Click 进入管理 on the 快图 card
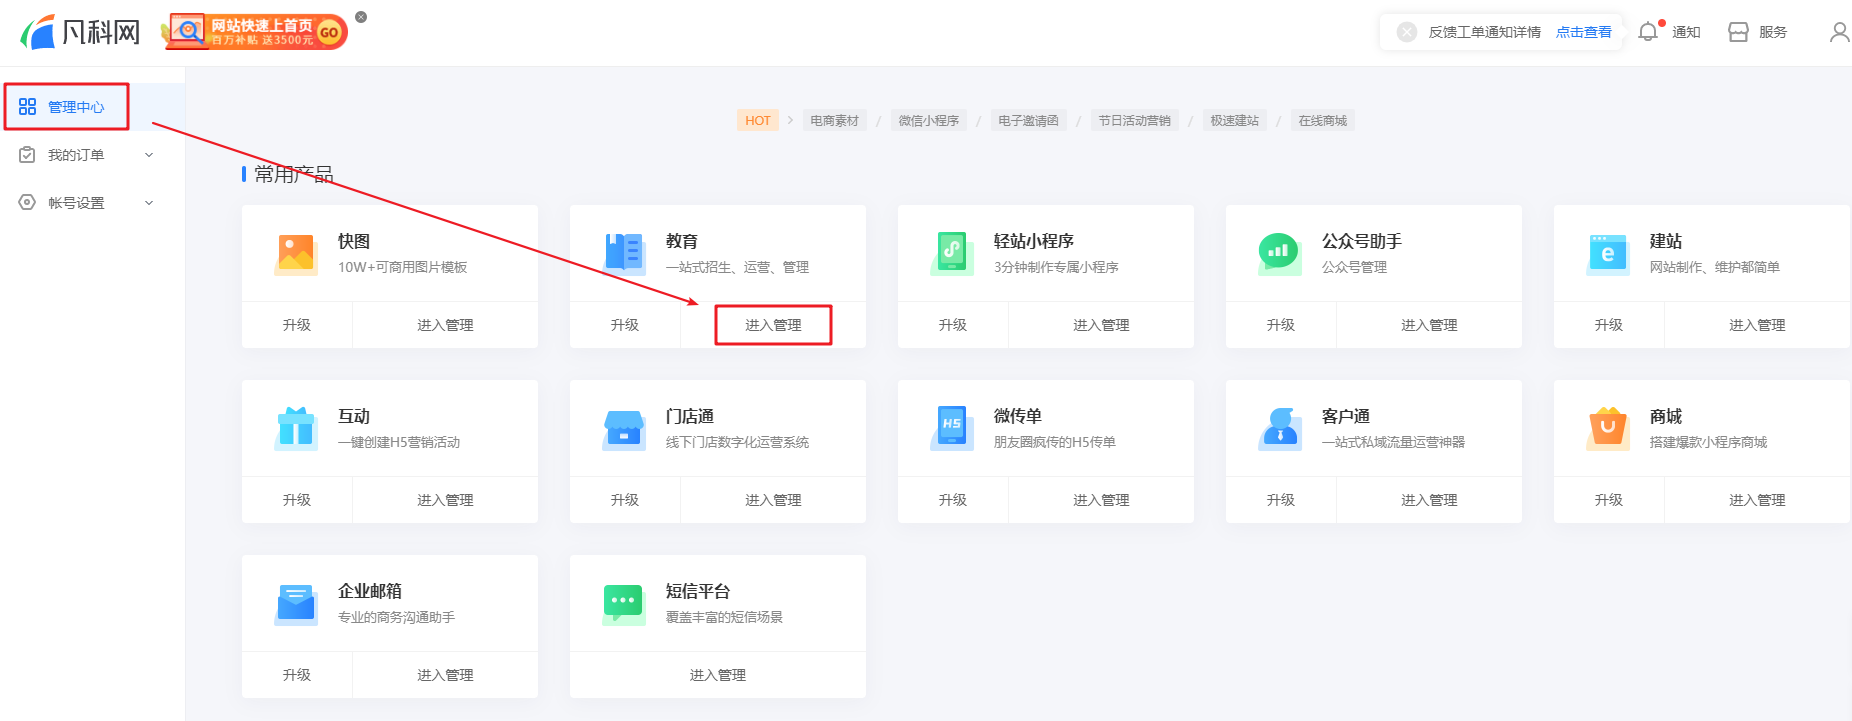 [x=445, y=325]
